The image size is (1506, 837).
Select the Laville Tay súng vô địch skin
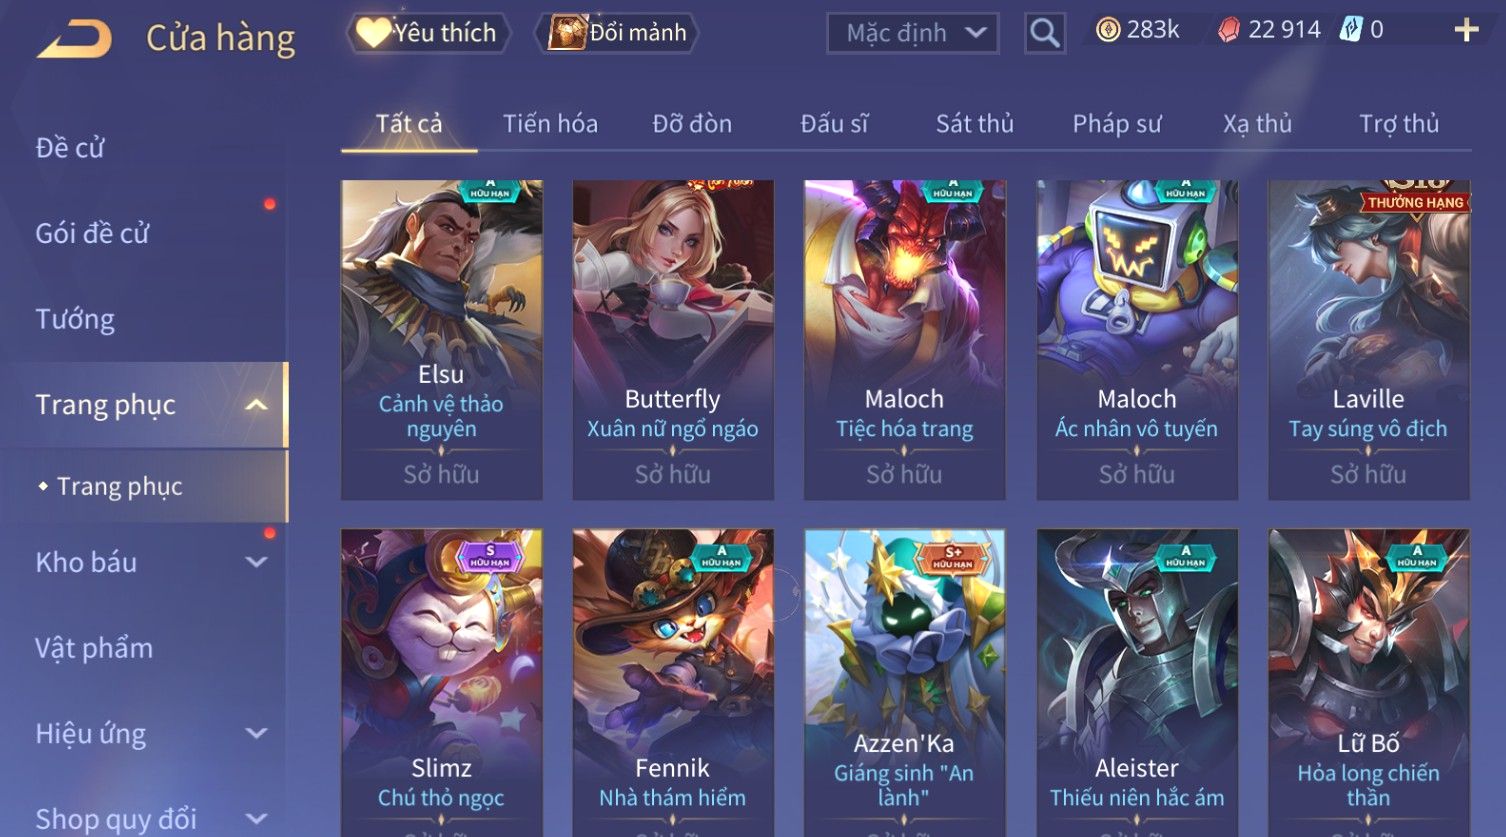click(1368, 340)
